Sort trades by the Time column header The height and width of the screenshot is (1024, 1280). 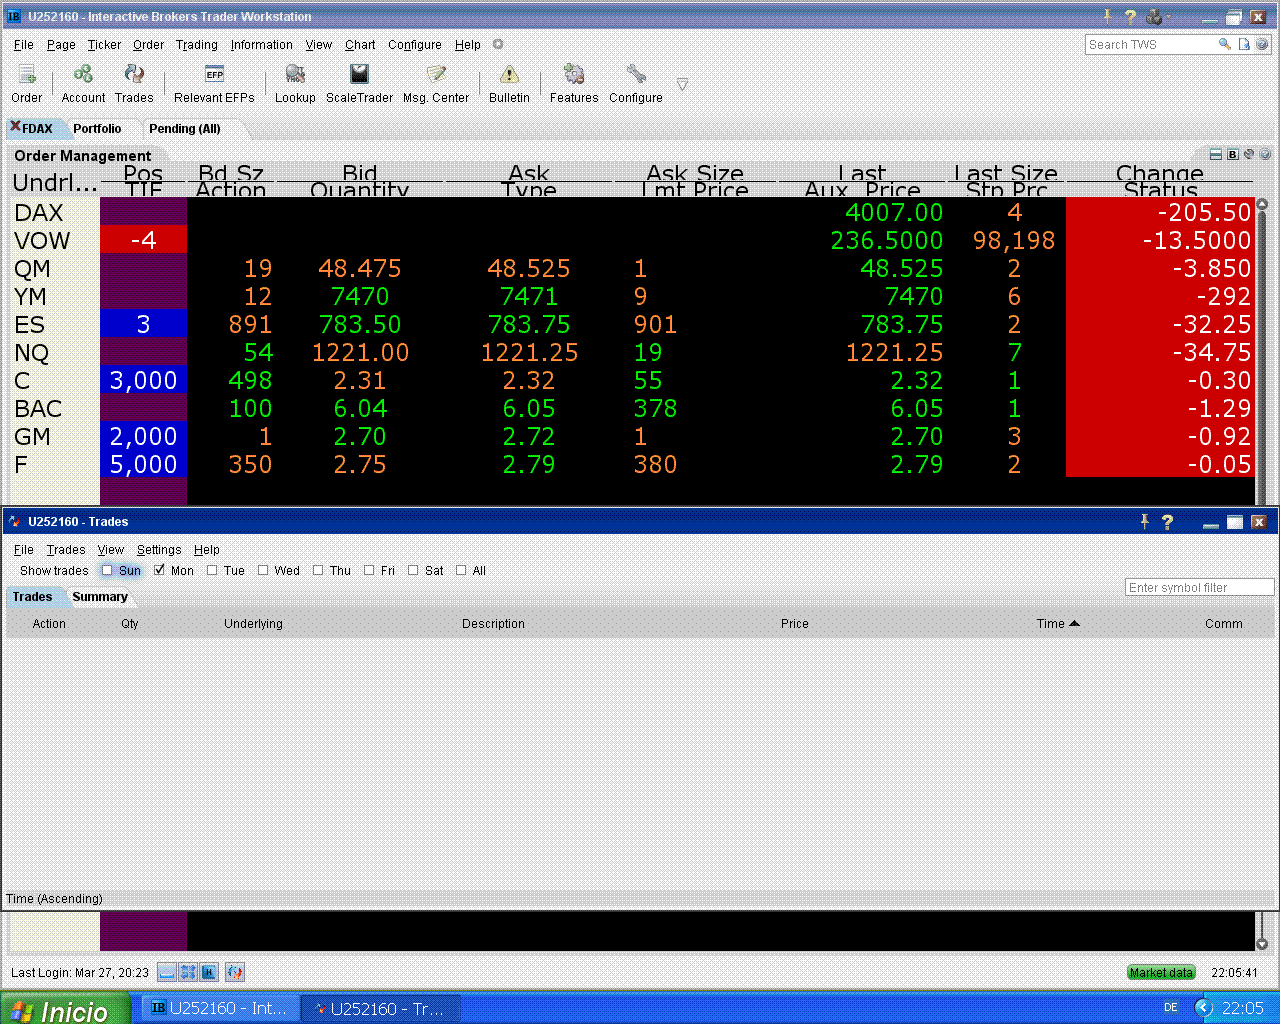pos(1058,623)
